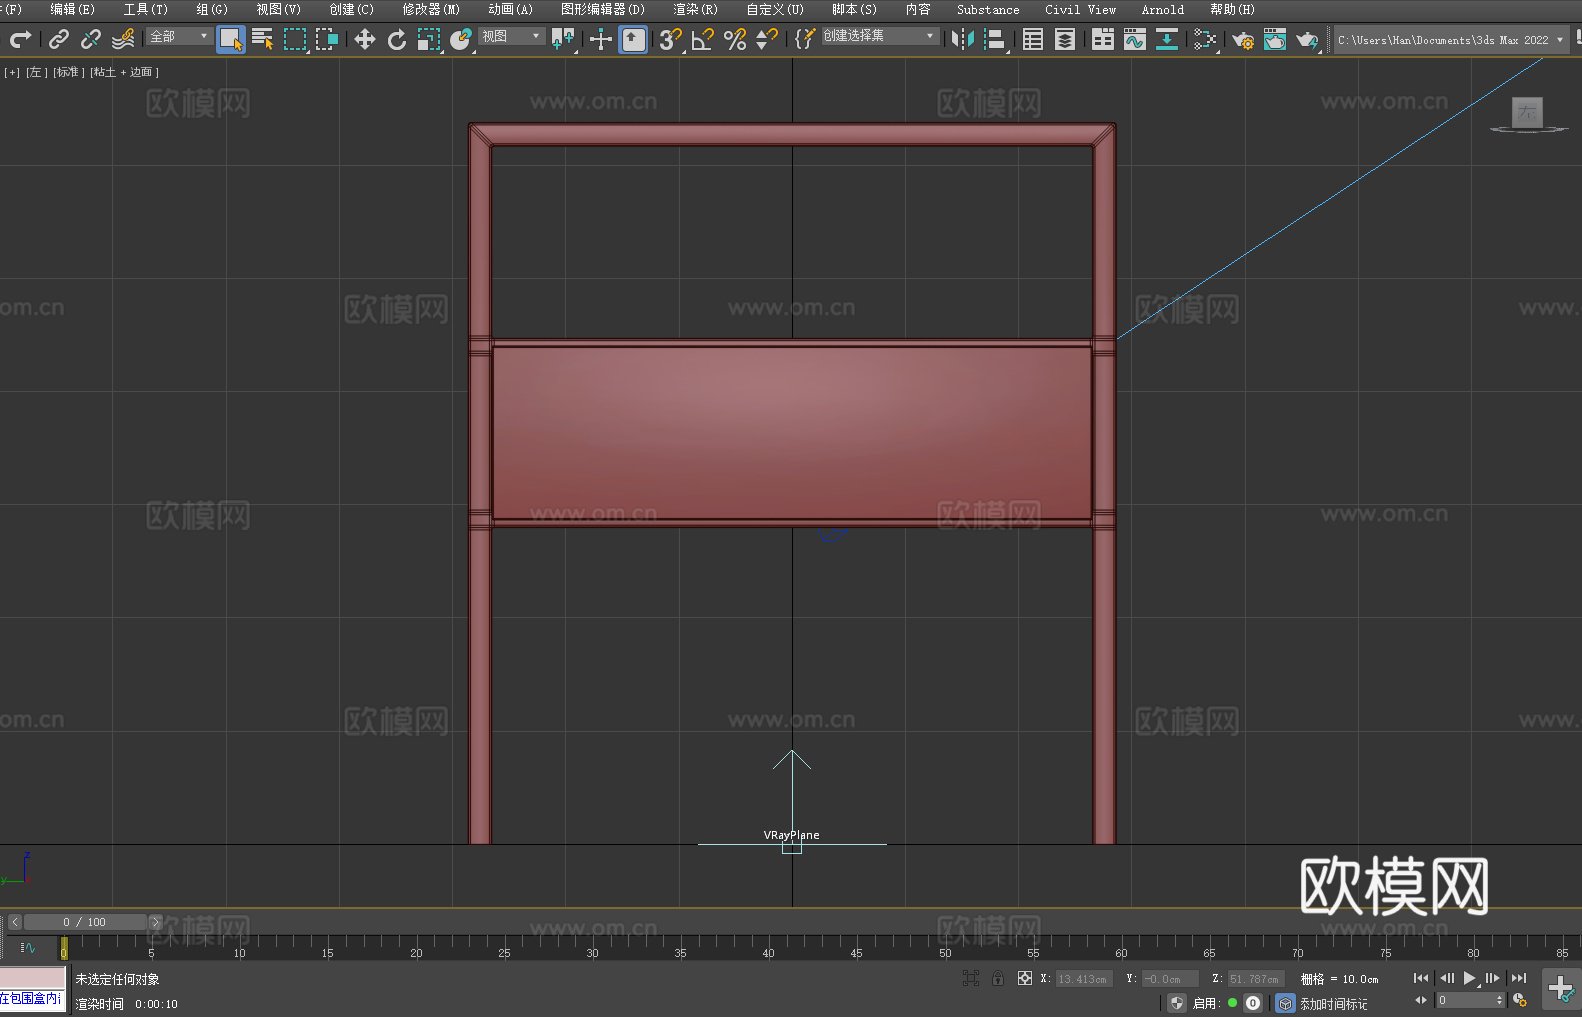
Task: Open the 视图 reference coordinate dropdown
Action: tap(511, 36)
